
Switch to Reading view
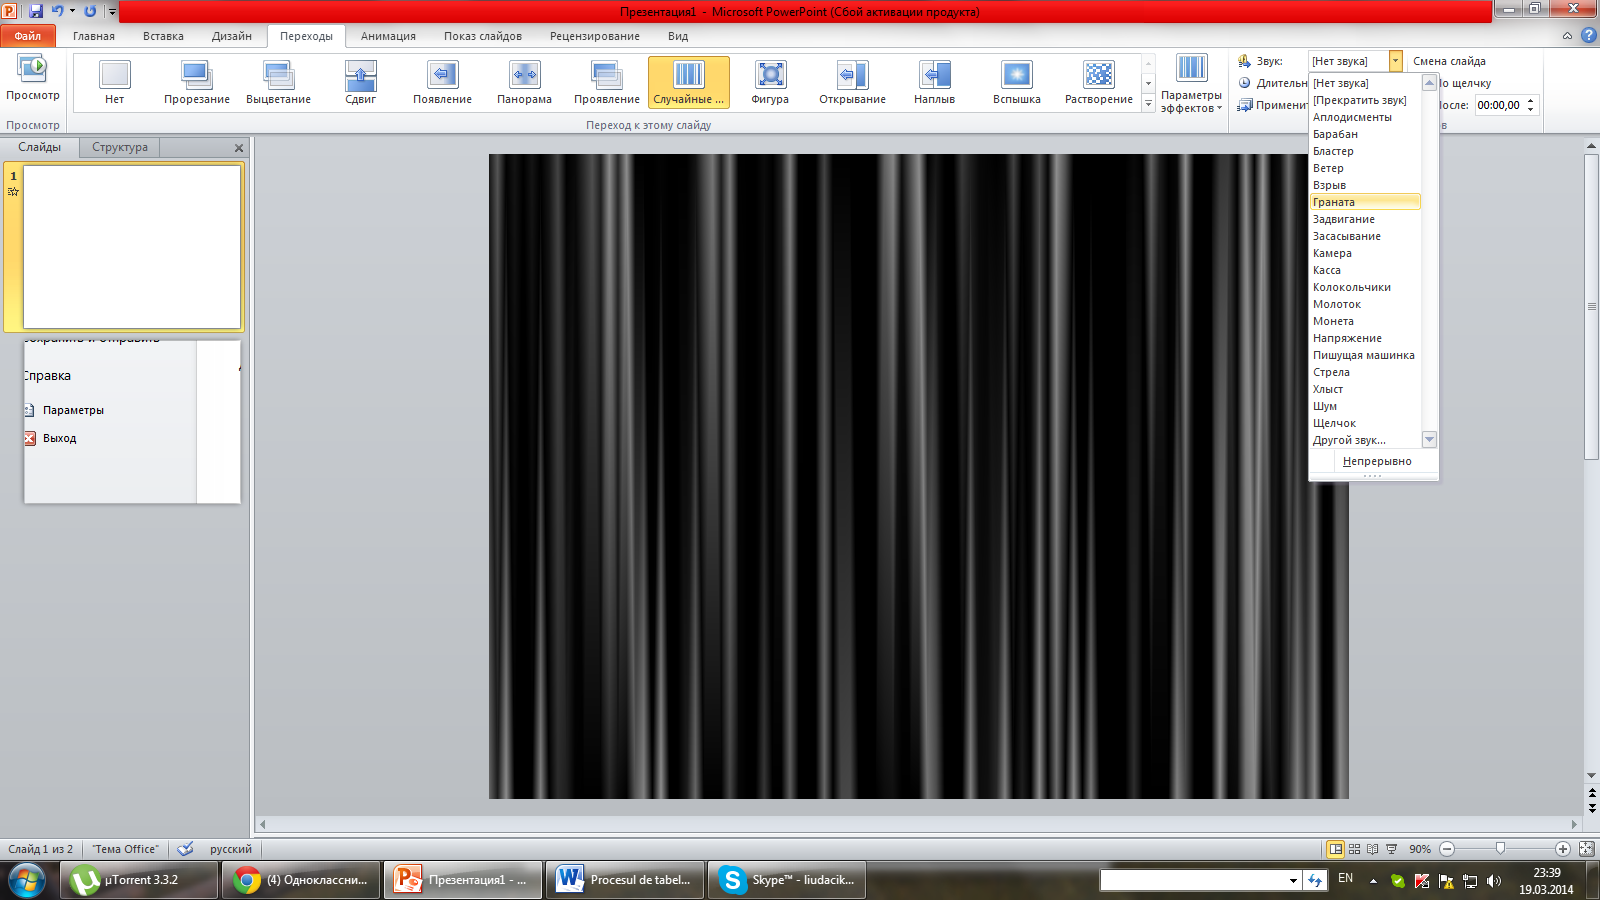1372,849
